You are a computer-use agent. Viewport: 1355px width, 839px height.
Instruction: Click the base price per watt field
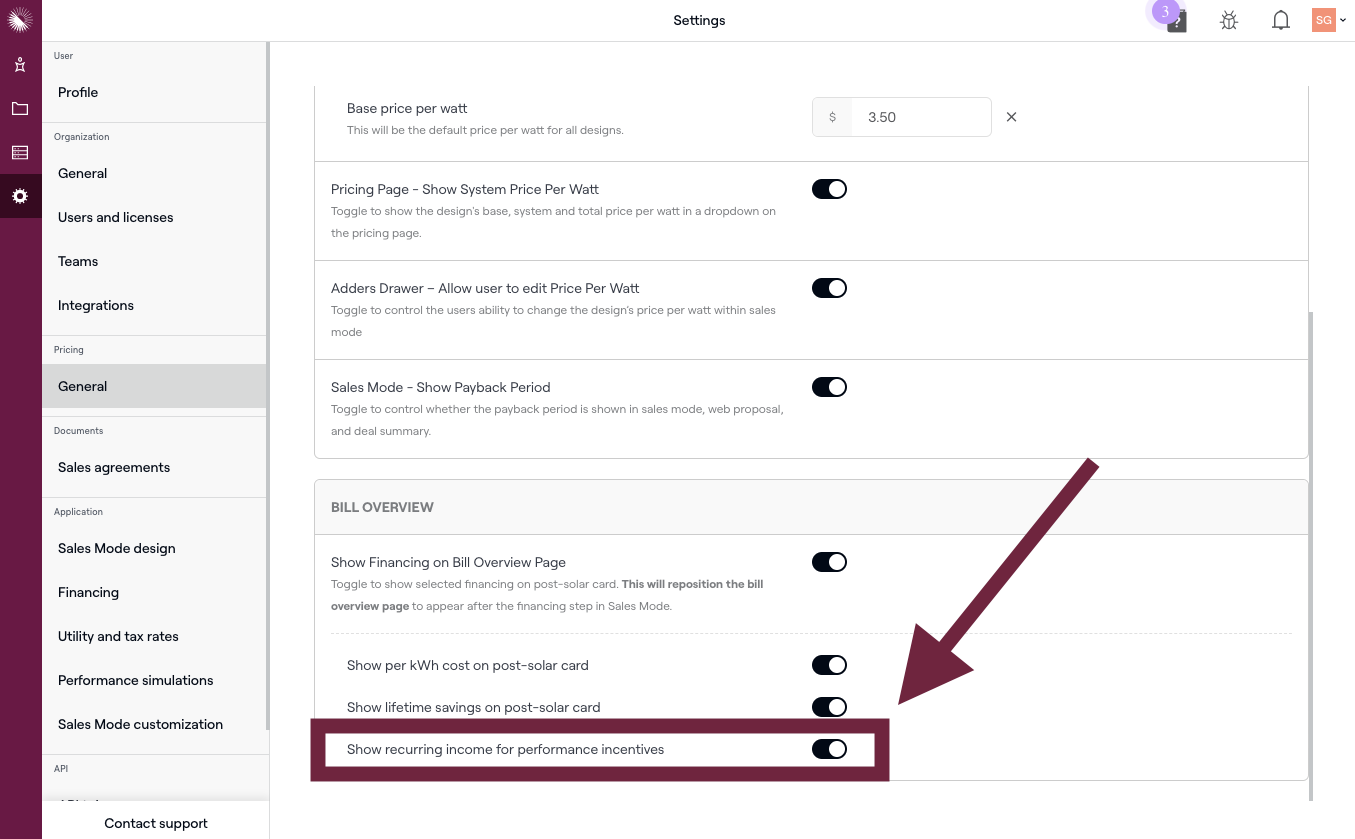coord(920,117)
